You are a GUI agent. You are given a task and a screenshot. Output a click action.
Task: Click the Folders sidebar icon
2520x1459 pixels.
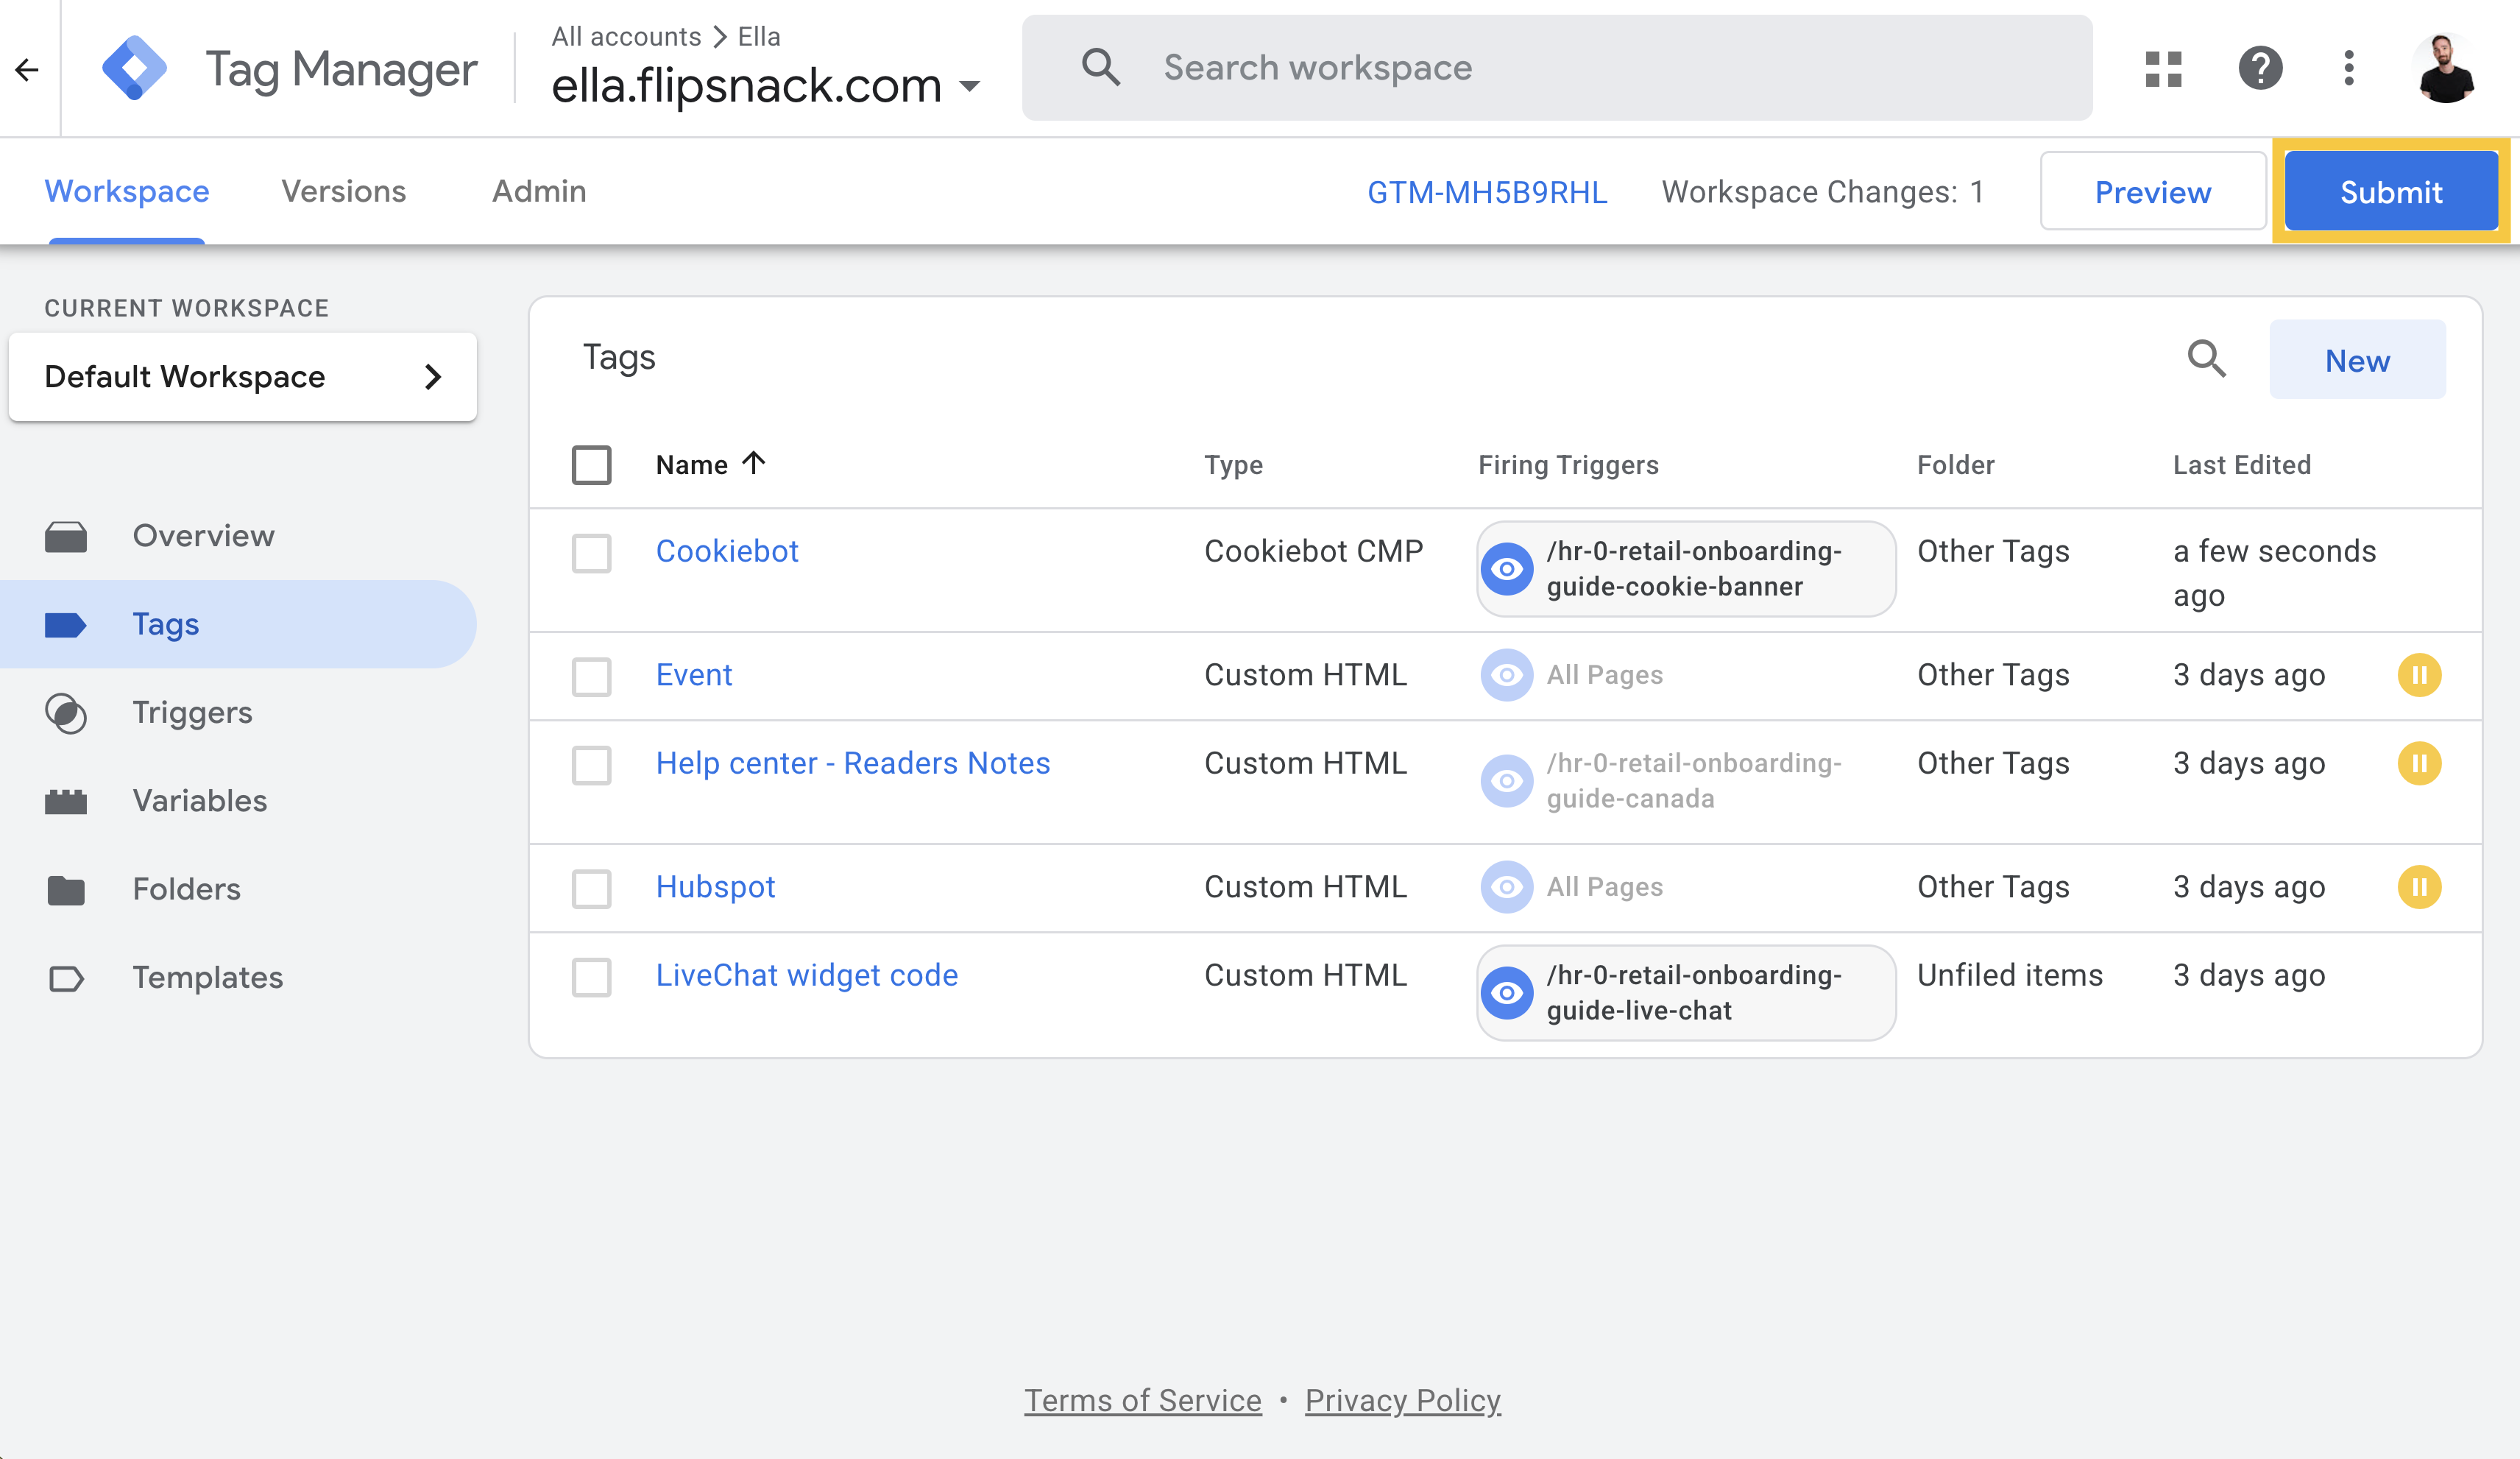point(66,889)
